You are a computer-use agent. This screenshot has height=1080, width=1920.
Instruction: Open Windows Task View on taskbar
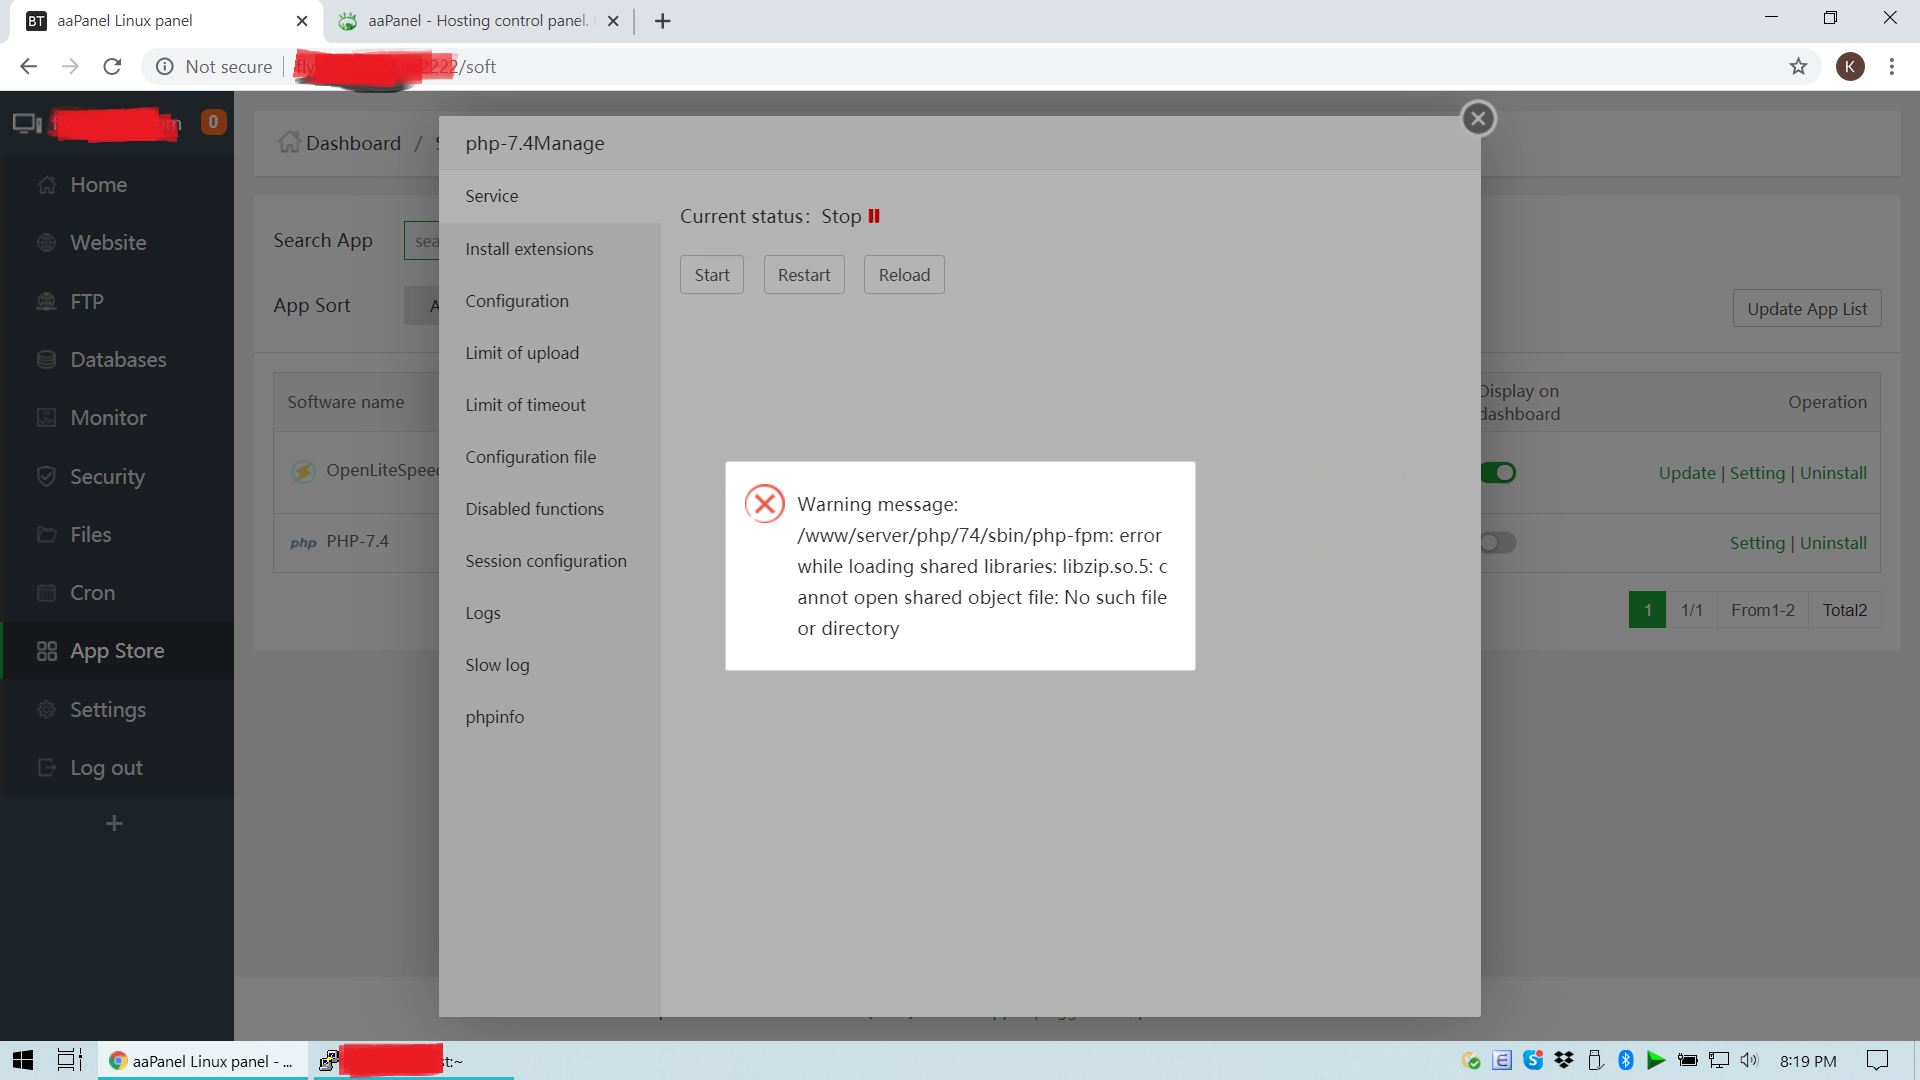point(69,1060)
